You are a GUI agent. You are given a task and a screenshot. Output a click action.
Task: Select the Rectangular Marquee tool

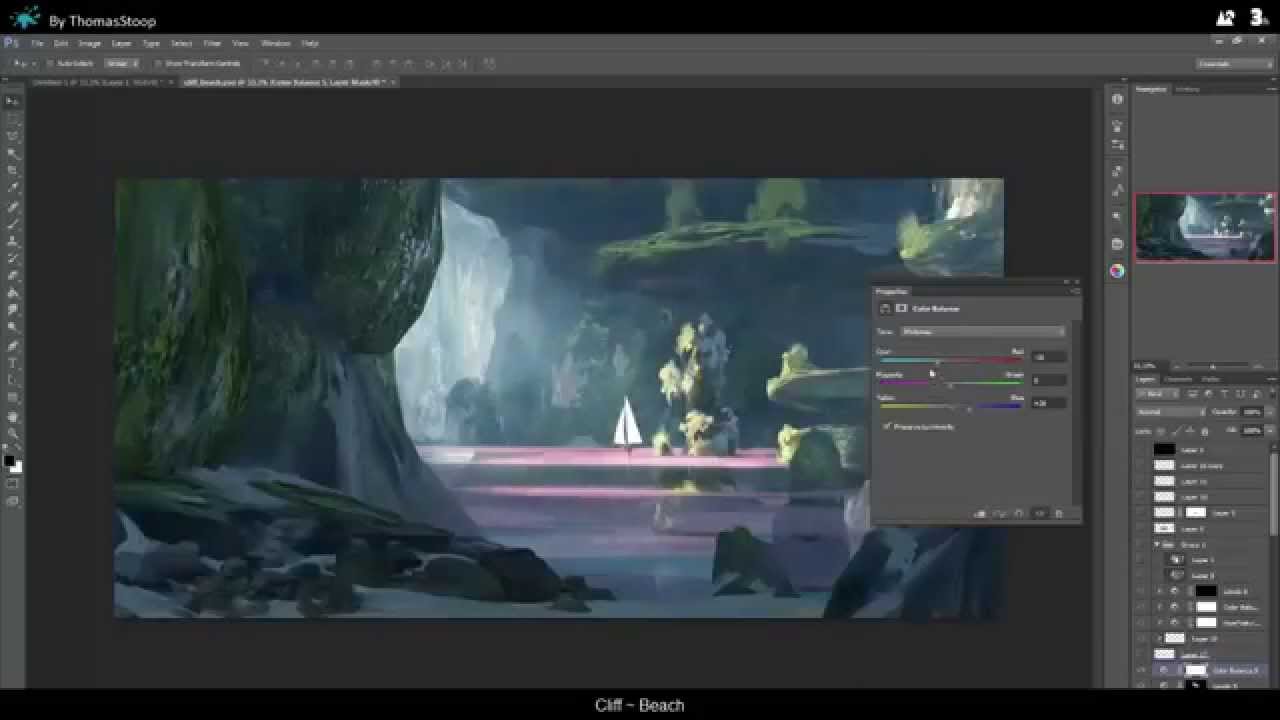click(12, 118)
